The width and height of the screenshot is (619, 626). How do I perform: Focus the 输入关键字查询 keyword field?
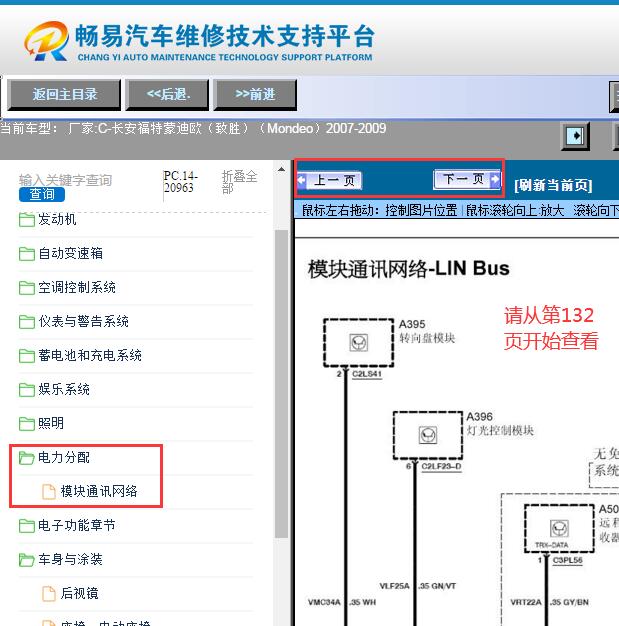click(x=65, y=180)
